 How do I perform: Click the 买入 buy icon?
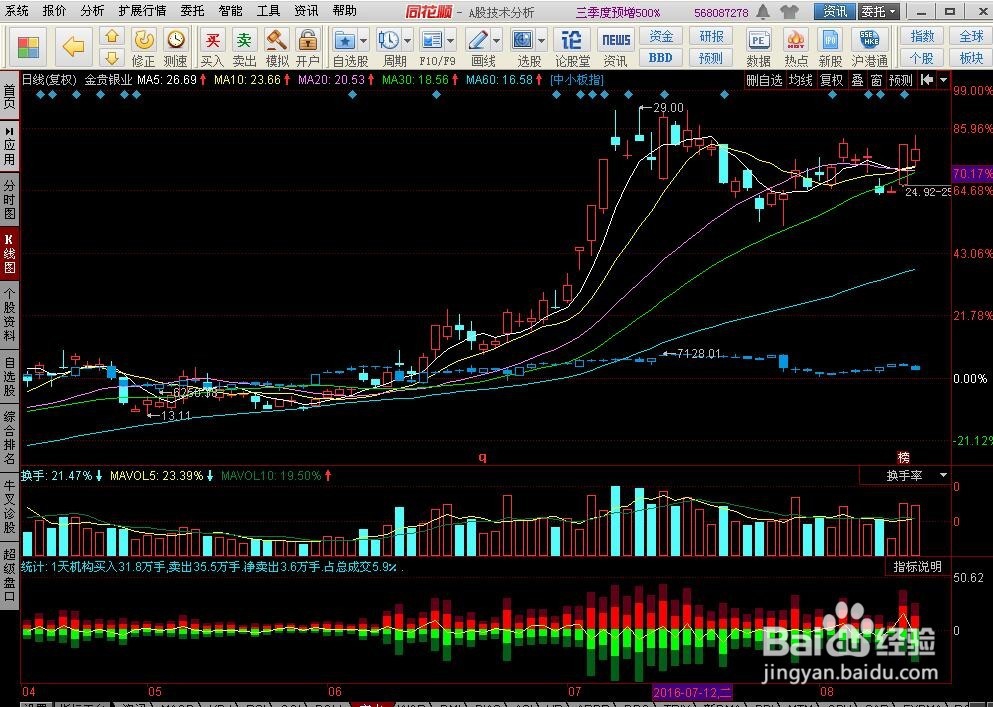tap(212, 48)
